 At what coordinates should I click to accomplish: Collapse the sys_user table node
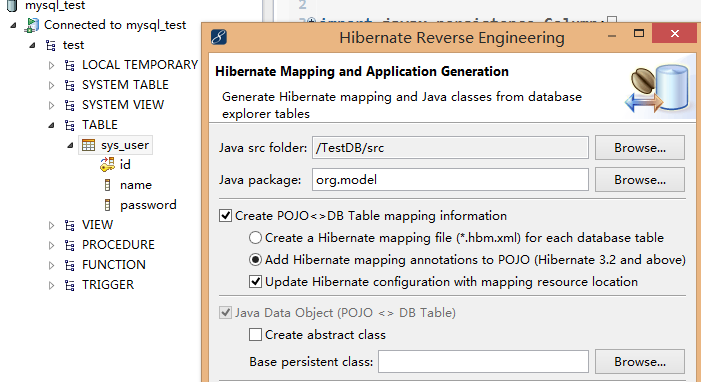tap(70, 145)
